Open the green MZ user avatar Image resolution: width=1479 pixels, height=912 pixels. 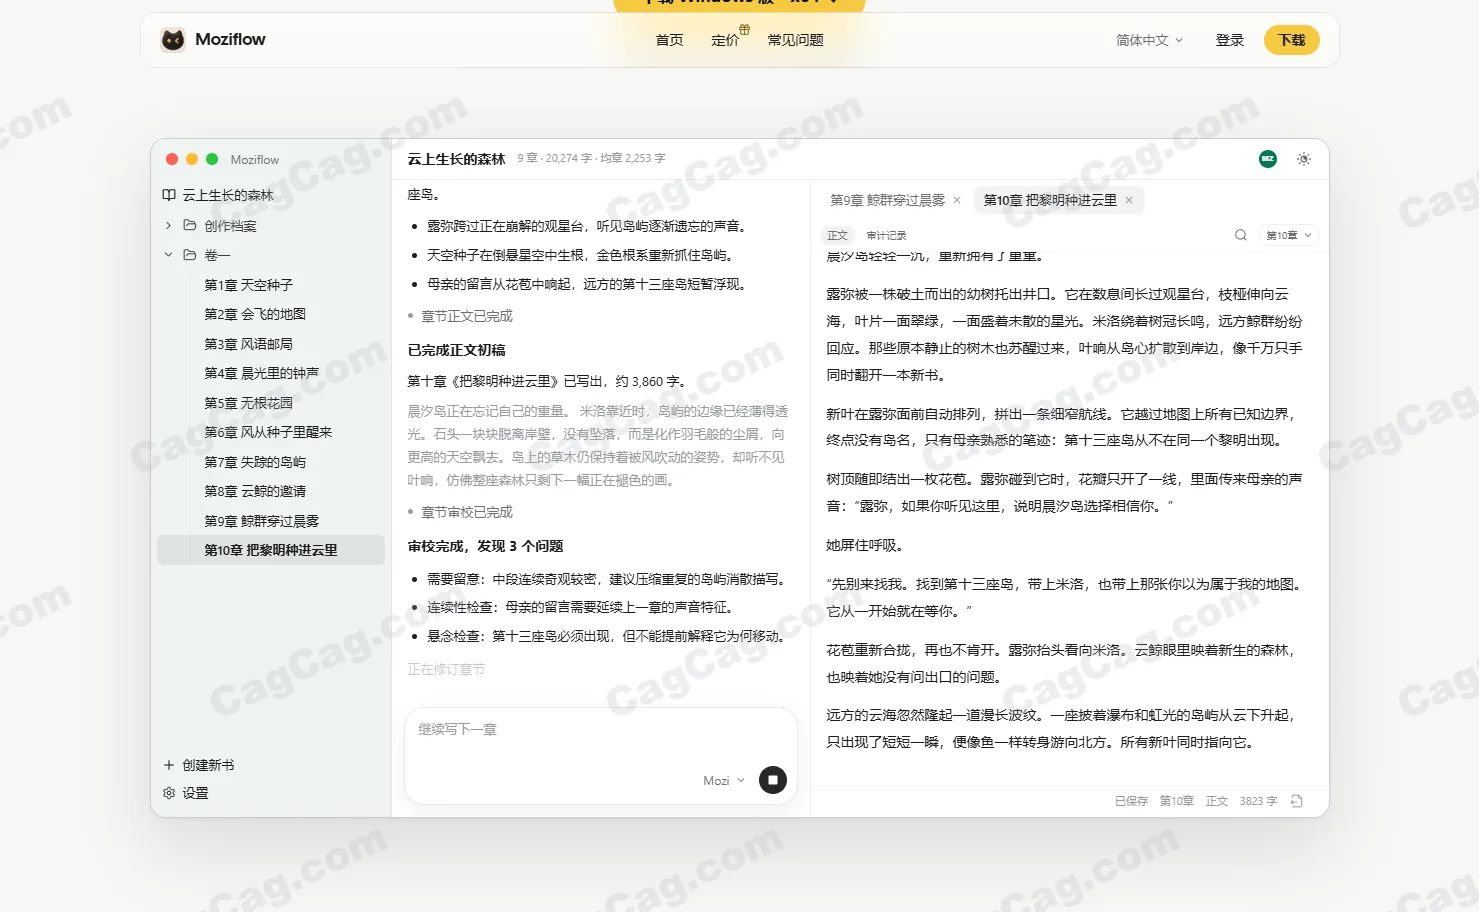(1268, 159)
